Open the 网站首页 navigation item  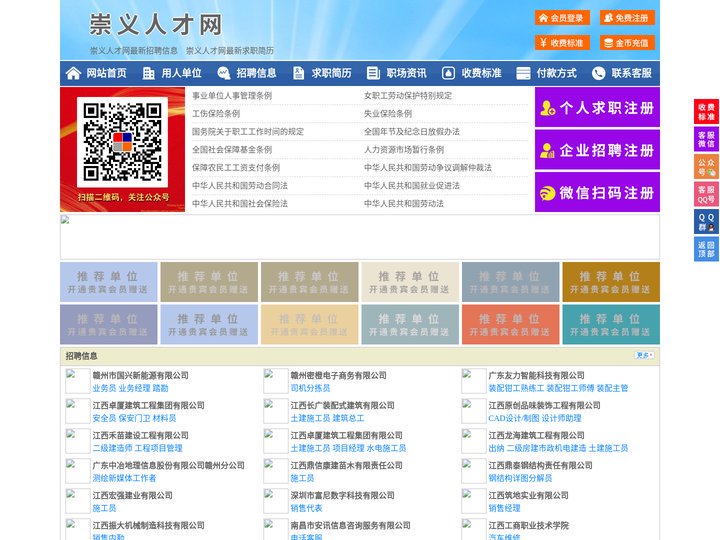tap(107, 73)
